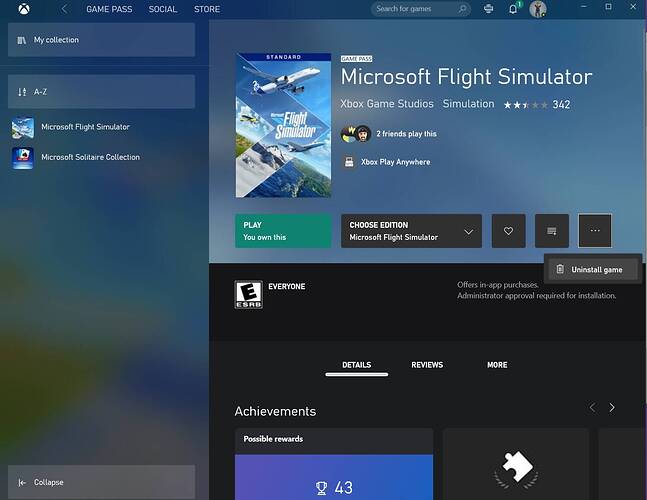This screenshot has height=500, width=647.
Task: Click the sort icon next to A-Z
Action: pyautogui.click(x=22, y=92)
